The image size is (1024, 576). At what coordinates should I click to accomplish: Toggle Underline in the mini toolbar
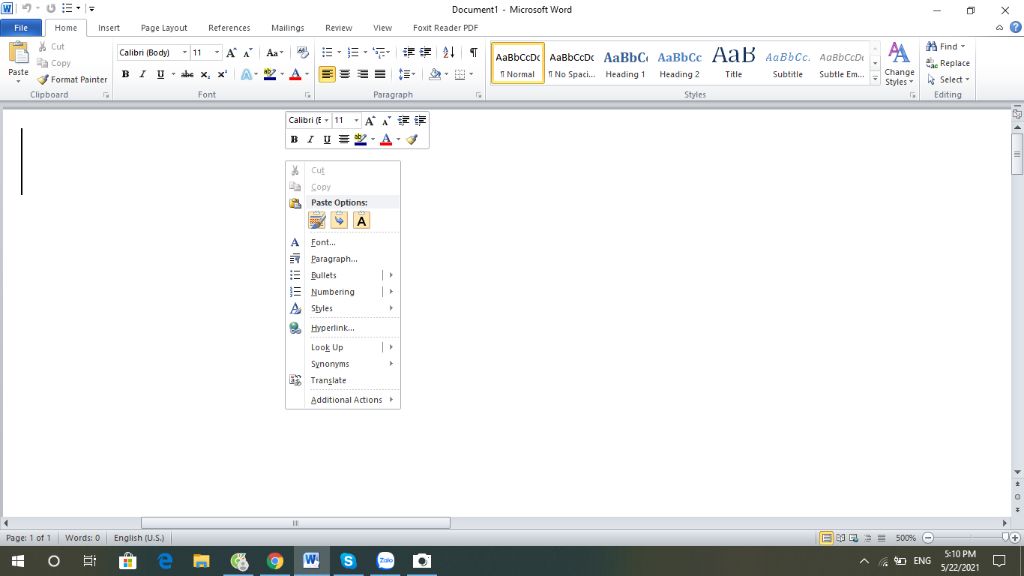(x=327, y=139)
